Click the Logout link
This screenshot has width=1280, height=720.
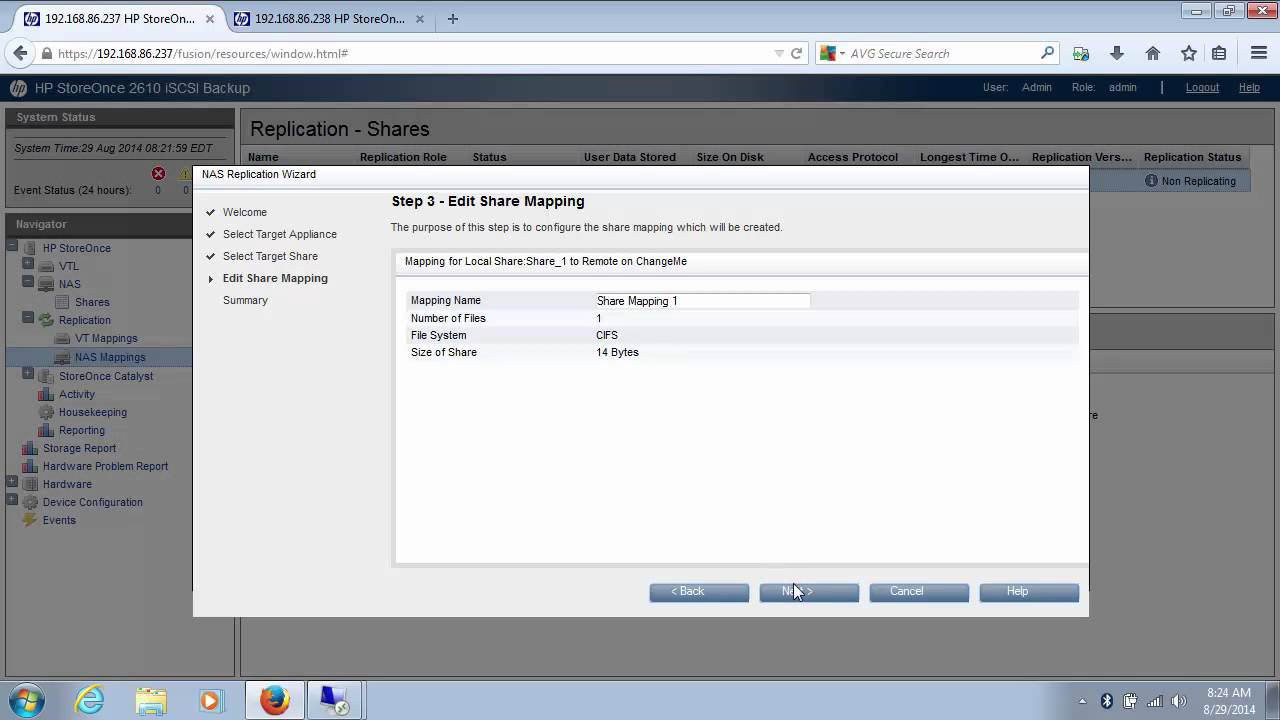(1202, 87)
